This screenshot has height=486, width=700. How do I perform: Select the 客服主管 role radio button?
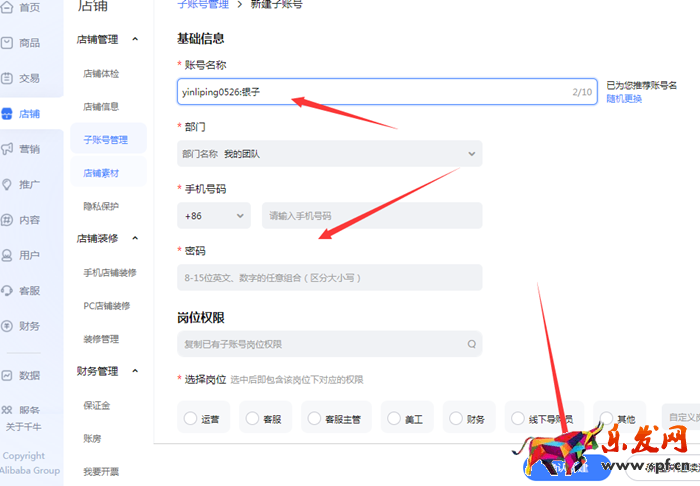tap(314, 418)
